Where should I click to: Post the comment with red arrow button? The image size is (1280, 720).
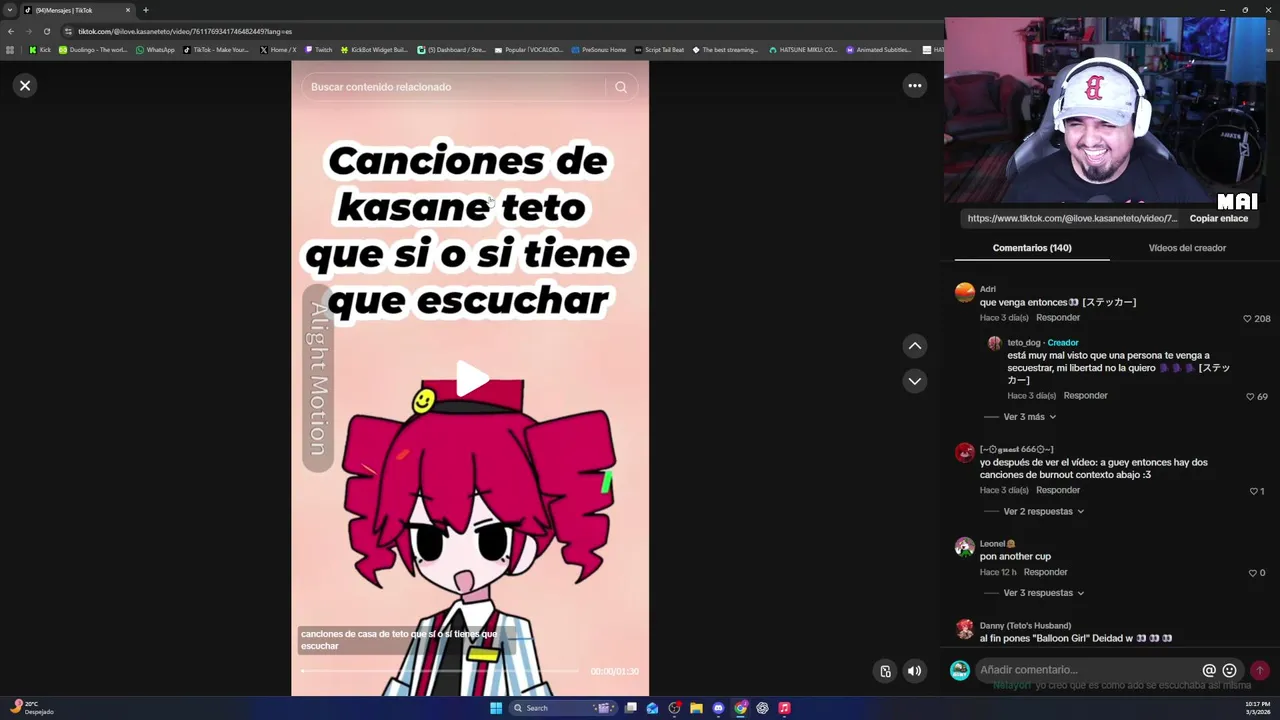(1259, 670)
